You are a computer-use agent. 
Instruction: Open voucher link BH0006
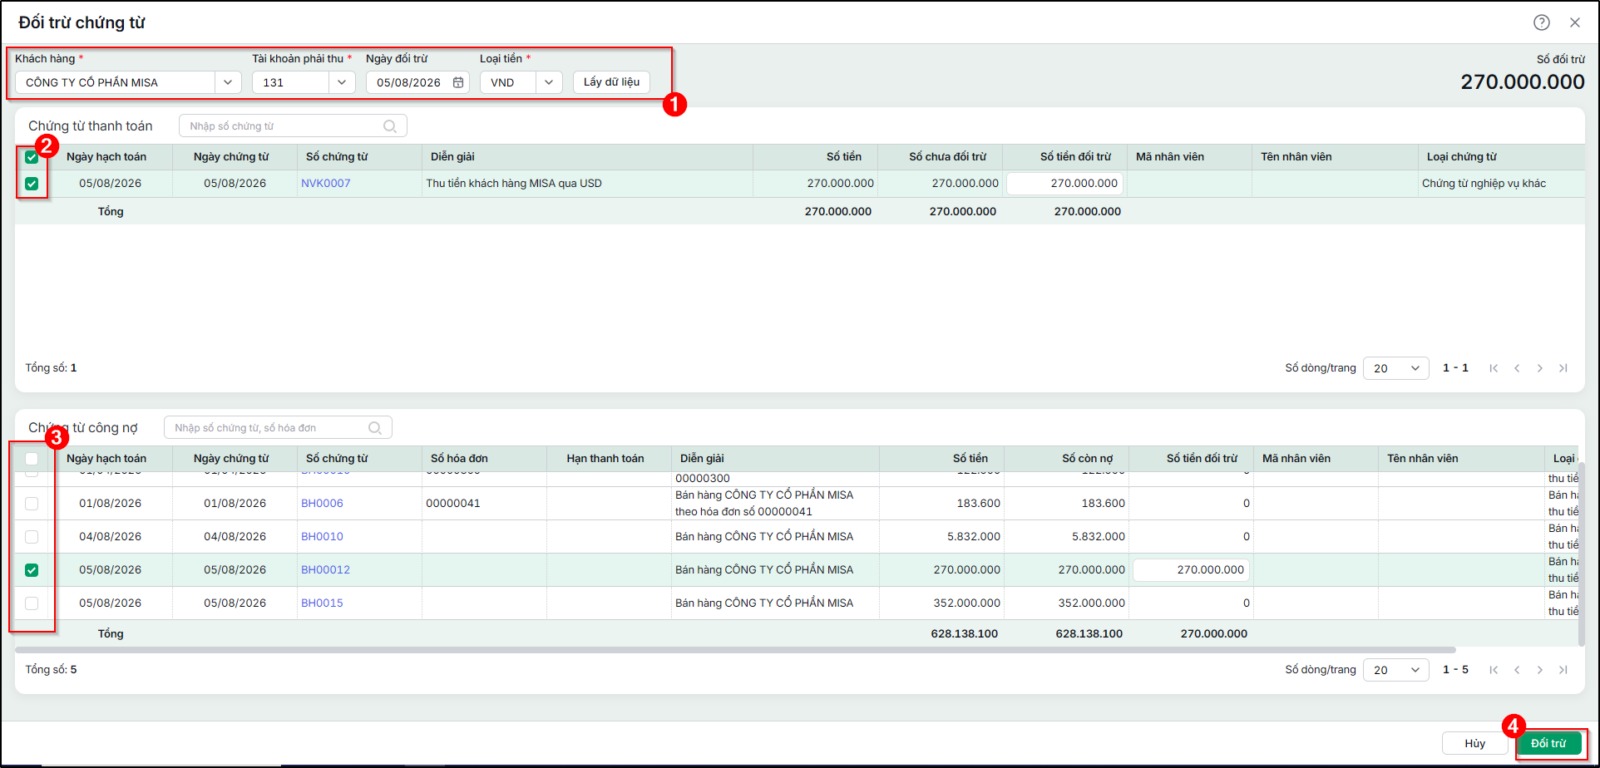pos(322,504)
